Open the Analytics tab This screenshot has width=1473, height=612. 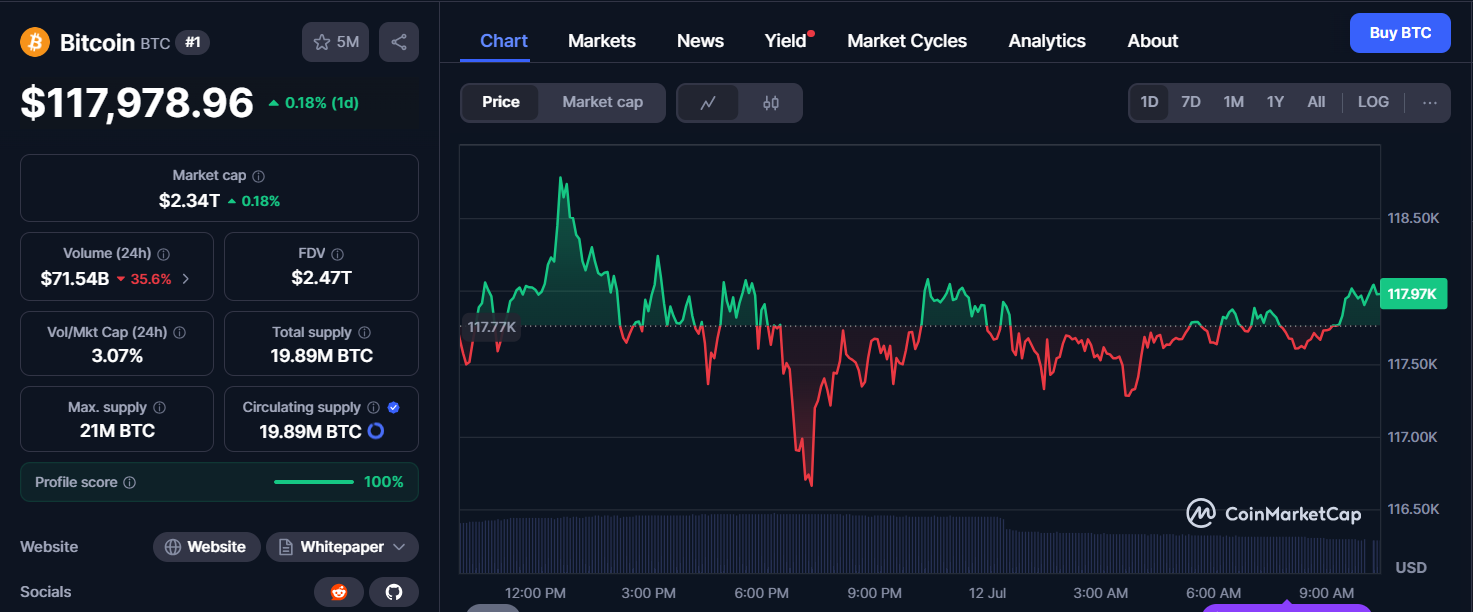point(1047,41)
